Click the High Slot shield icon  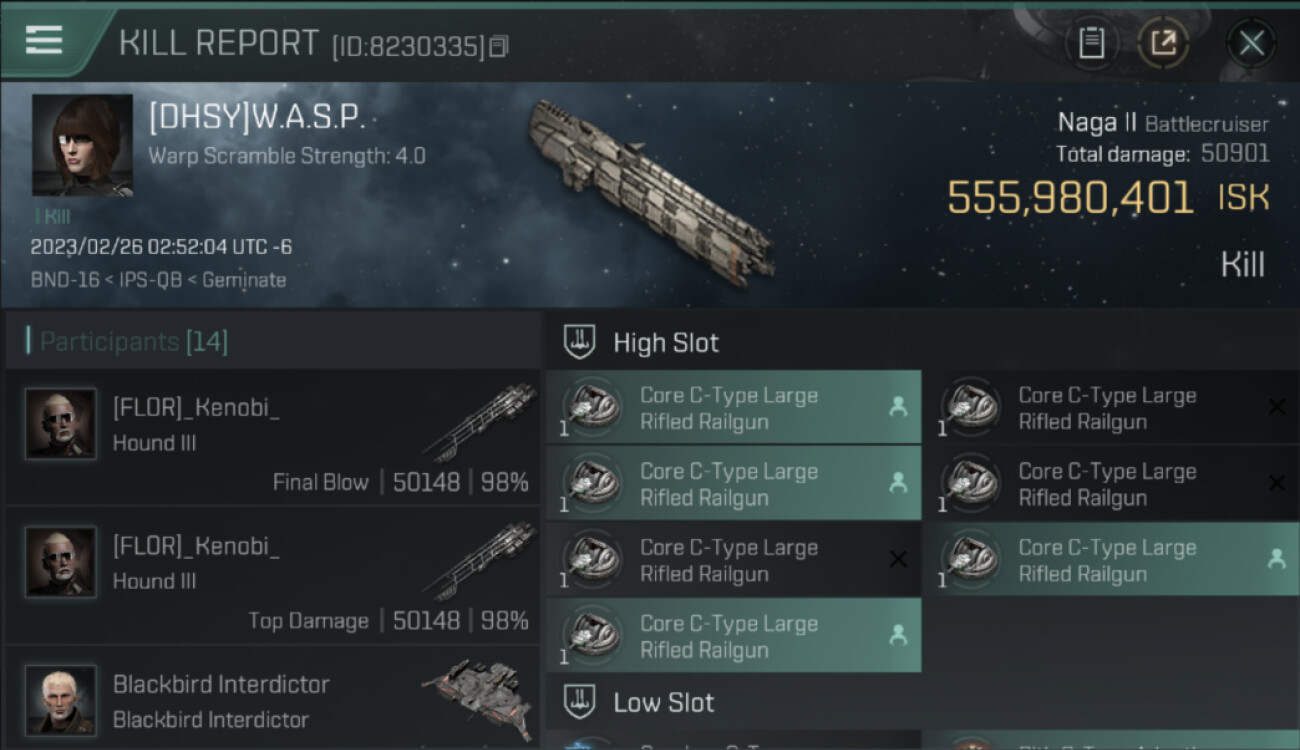pos(580,342)
